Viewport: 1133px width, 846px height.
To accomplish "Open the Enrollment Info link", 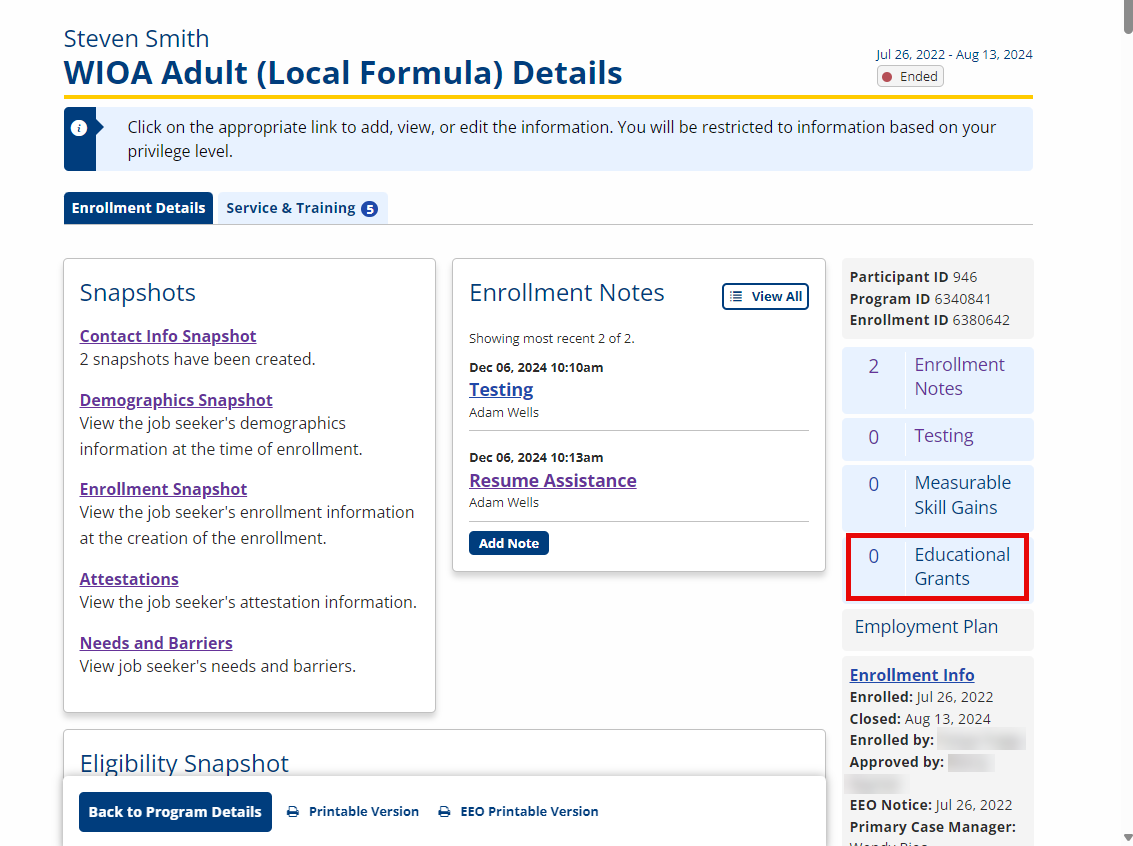I will (911, 675).
